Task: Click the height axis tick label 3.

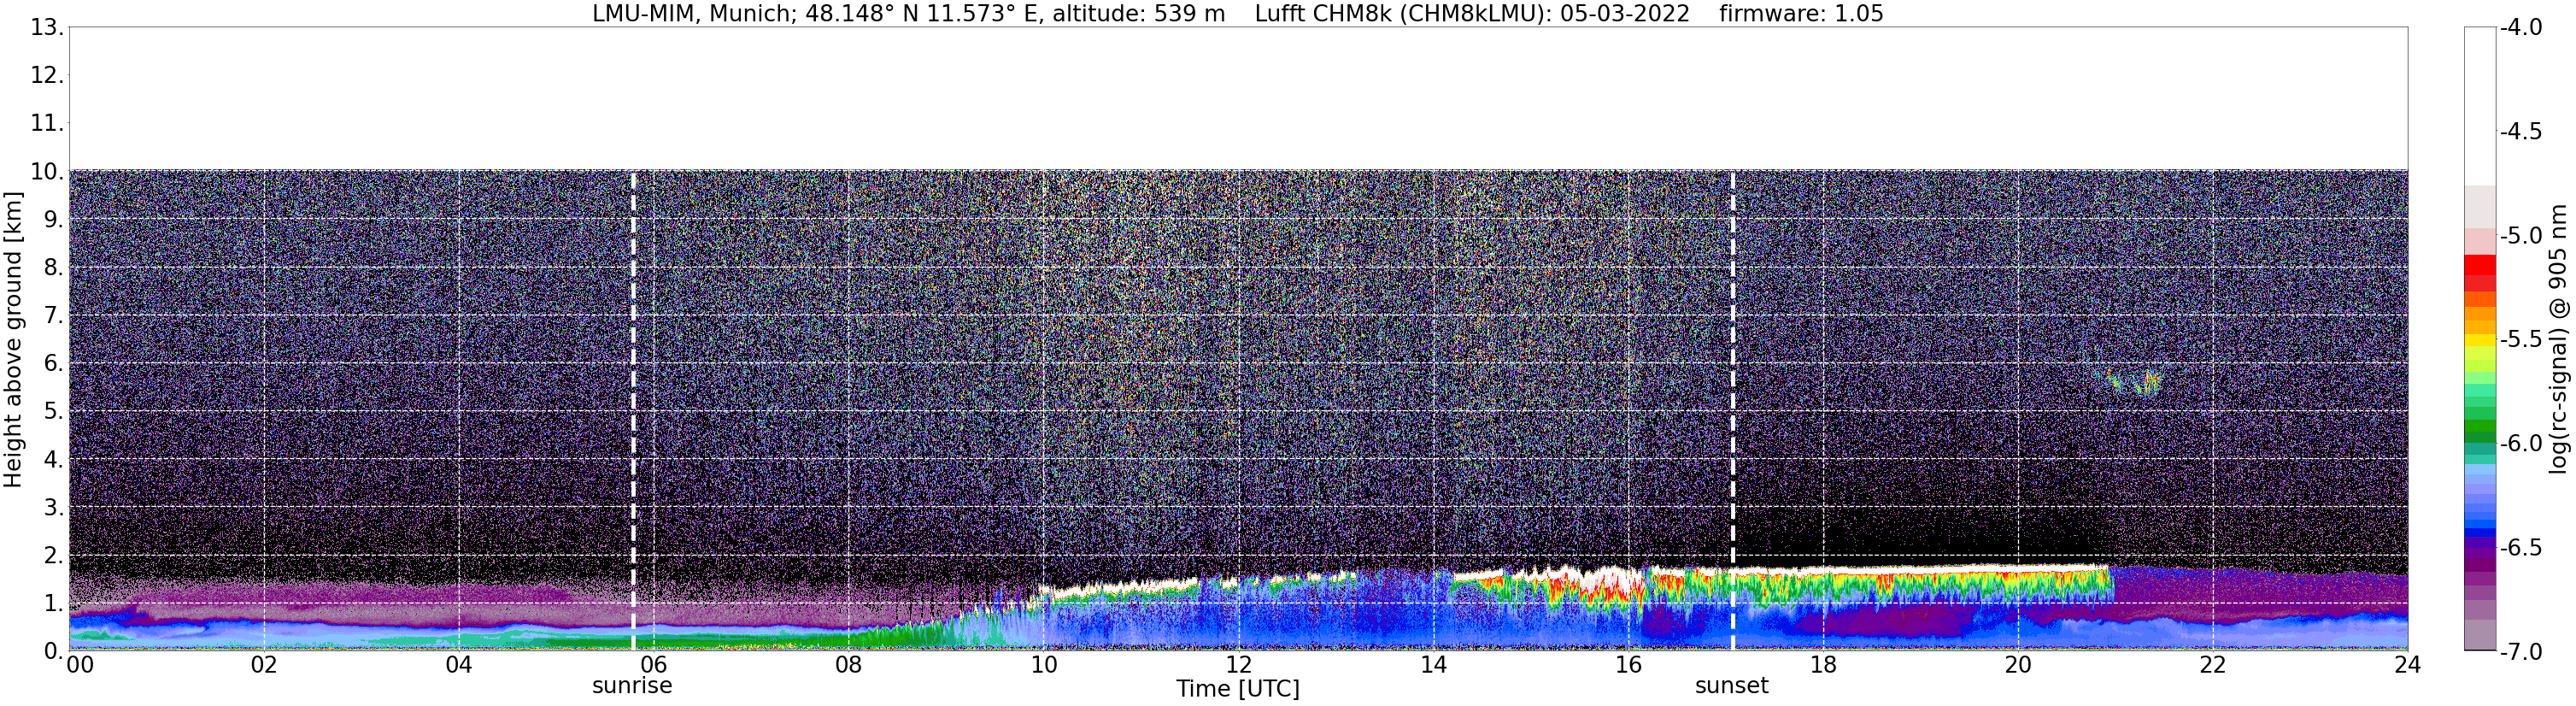Action: (53, 507)
